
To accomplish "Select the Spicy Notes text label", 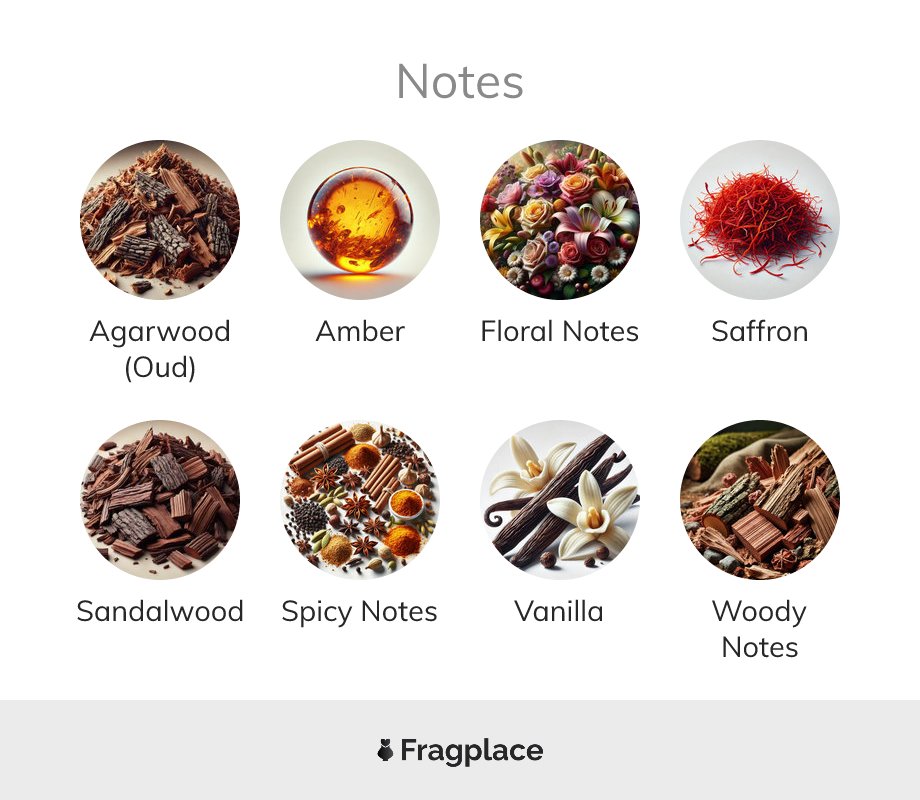I will (359, 613).
